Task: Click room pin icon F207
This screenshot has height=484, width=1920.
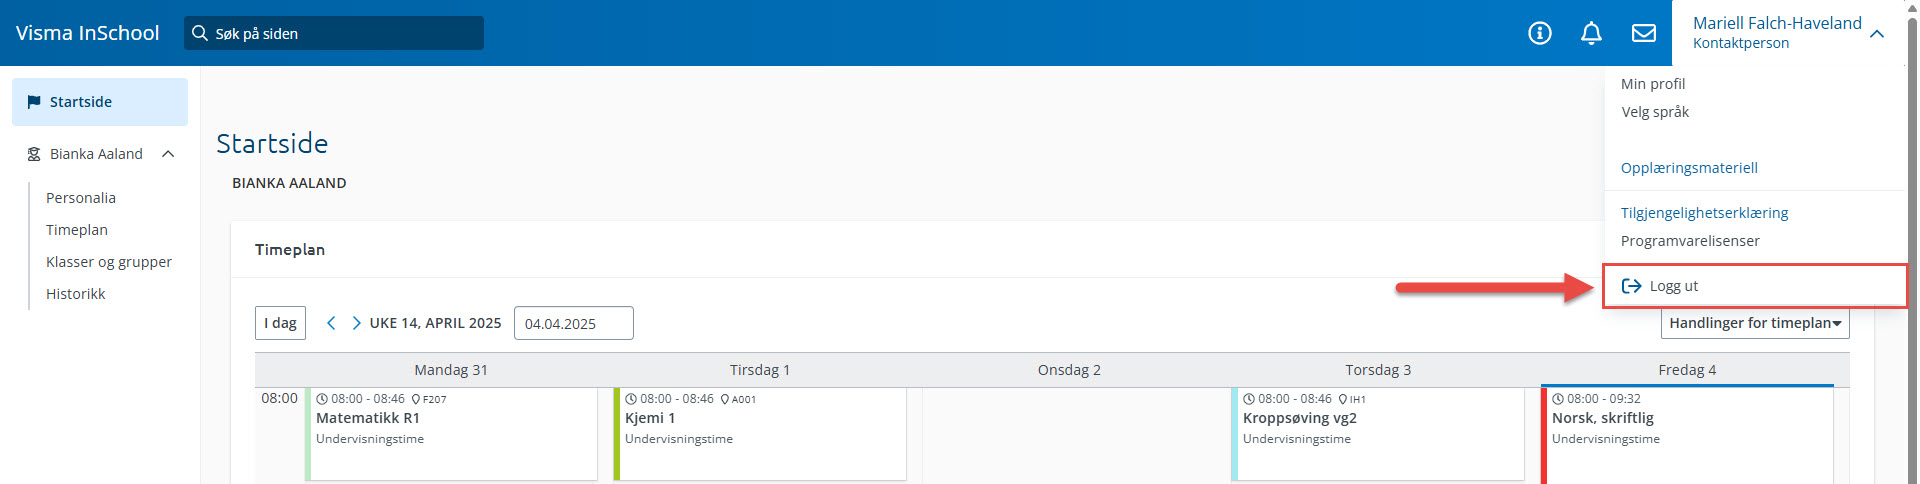Action: coord(416,399)
